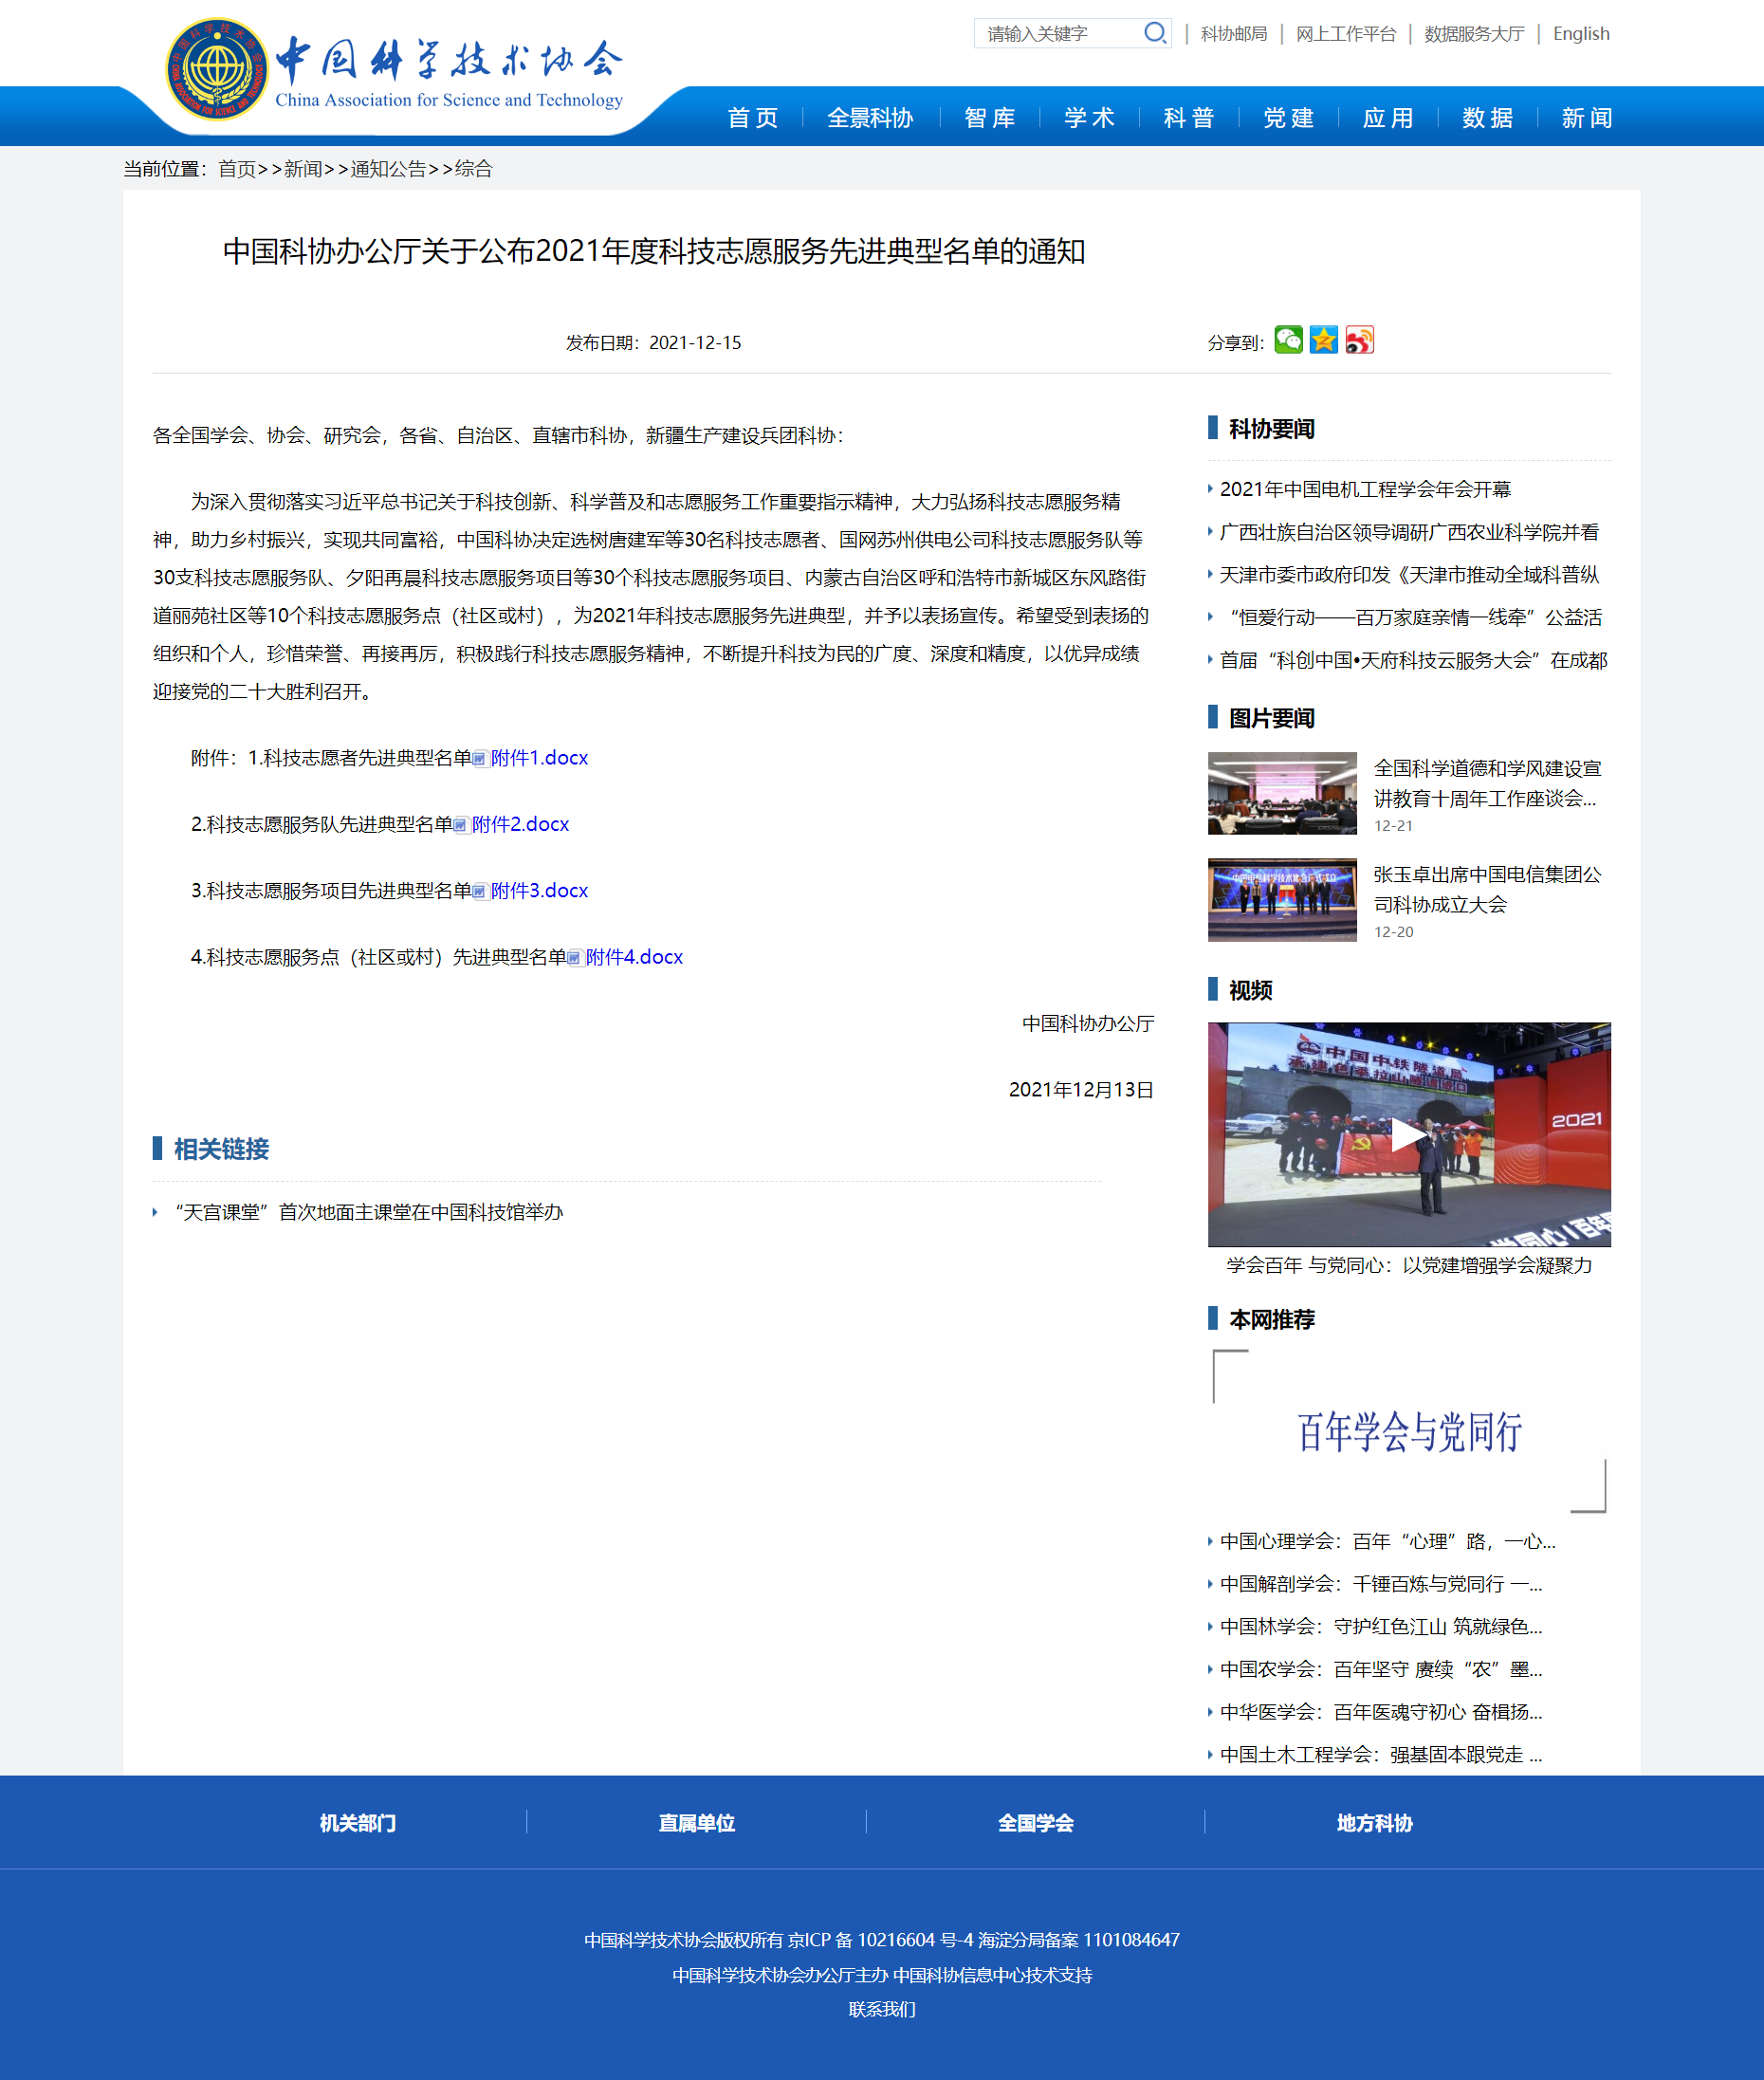Download 附件4.docx attachment

[x=634, y=957]
